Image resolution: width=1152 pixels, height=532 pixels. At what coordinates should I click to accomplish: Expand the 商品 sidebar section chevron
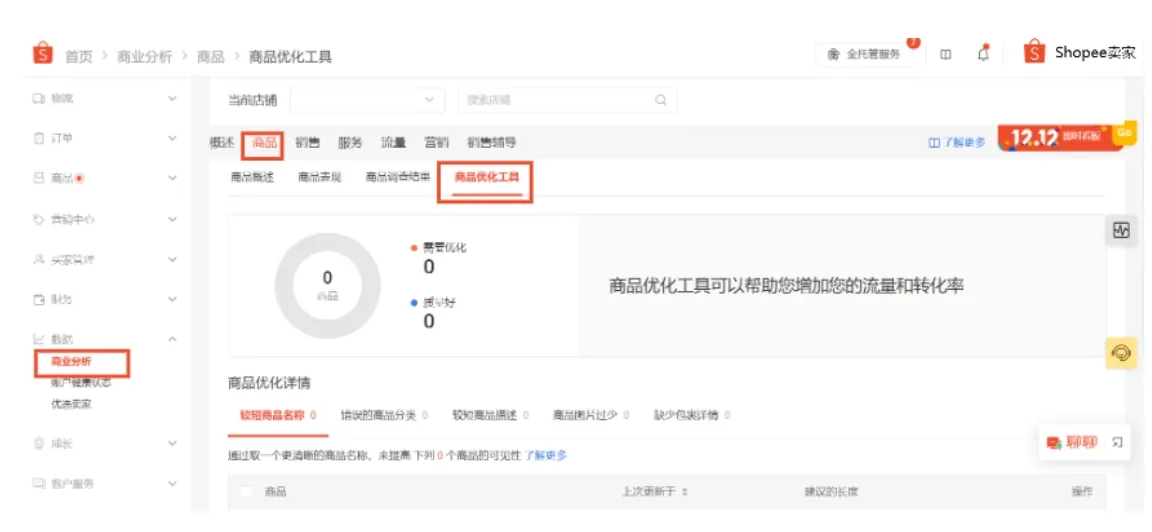click(173, 178)
